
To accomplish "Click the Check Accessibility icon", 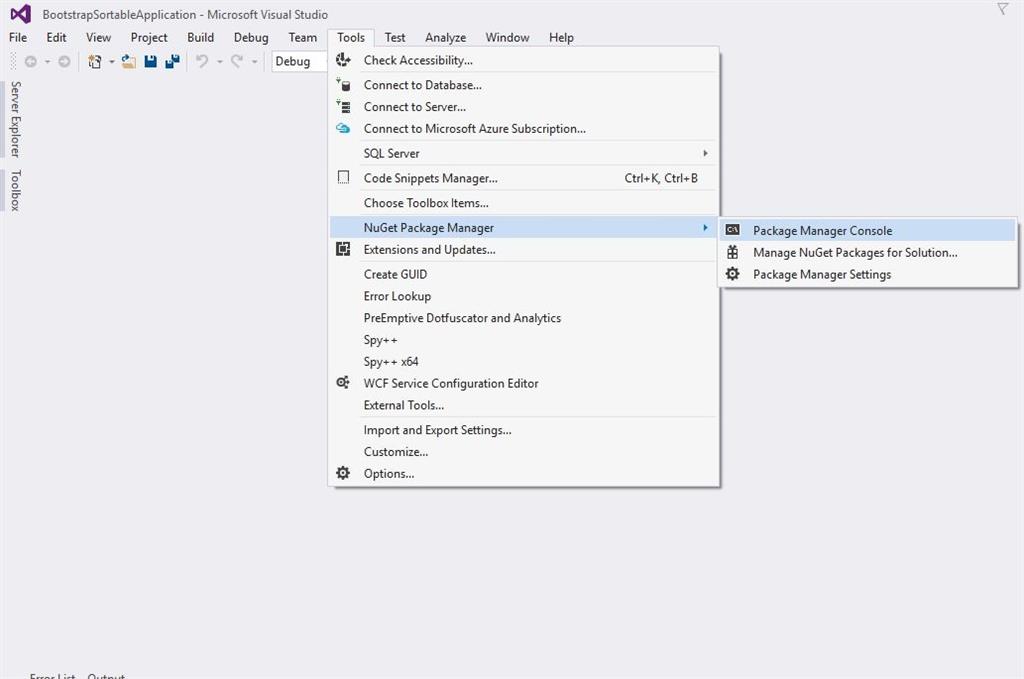I will click(x=343, y=60).
